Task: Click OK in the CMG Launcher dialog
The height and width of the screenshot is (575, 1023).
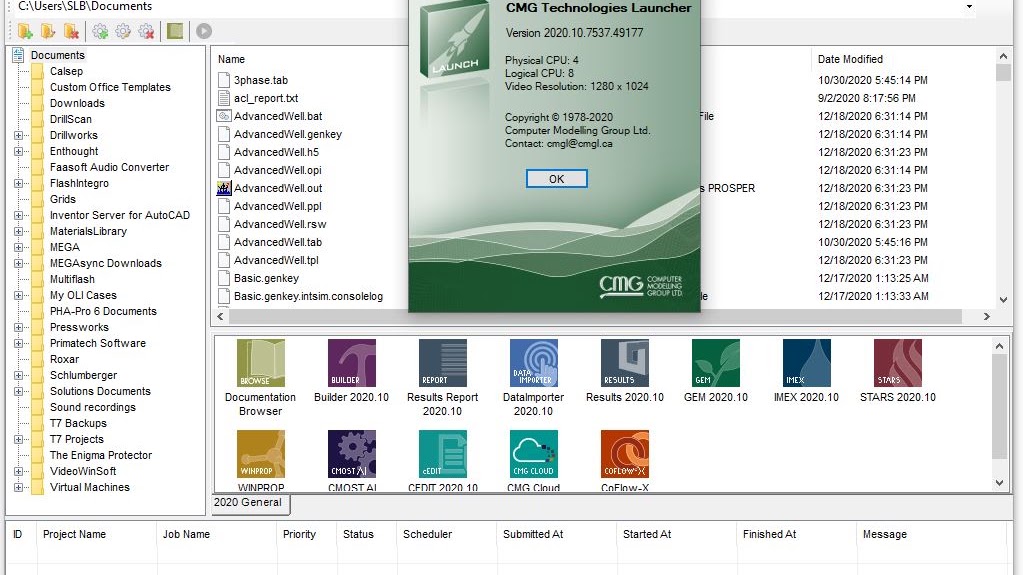Action: pos(557,179)
